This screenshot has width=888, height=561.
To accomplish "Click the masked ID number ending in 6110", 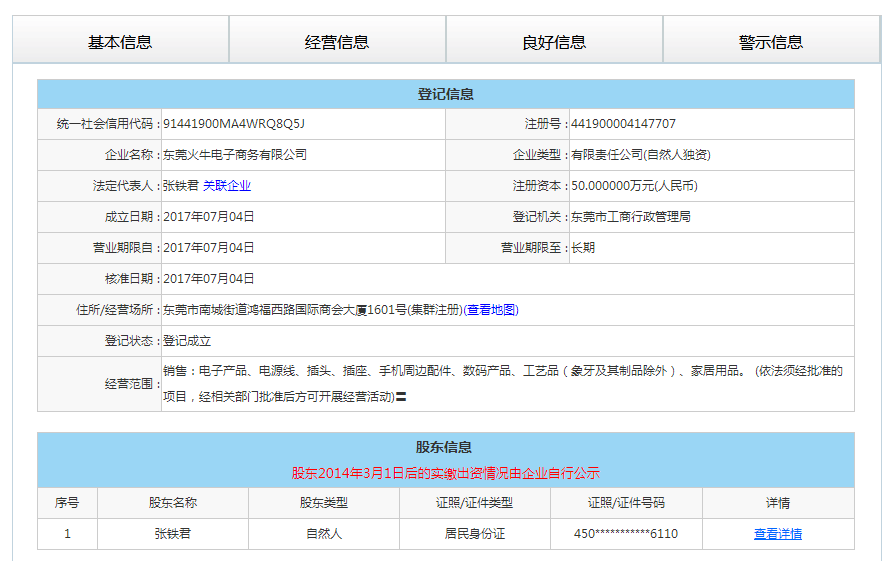I will click(626, 534).
